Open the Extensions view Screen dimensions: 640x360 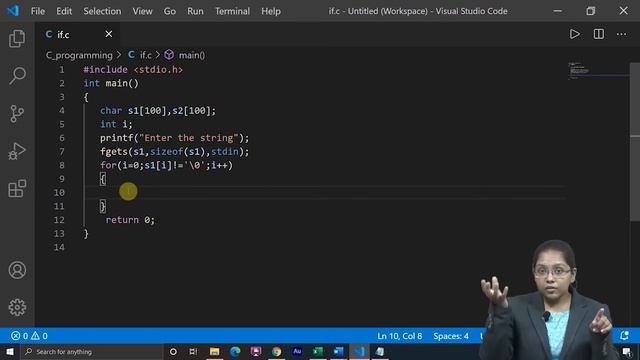click(x=17, y=189)
